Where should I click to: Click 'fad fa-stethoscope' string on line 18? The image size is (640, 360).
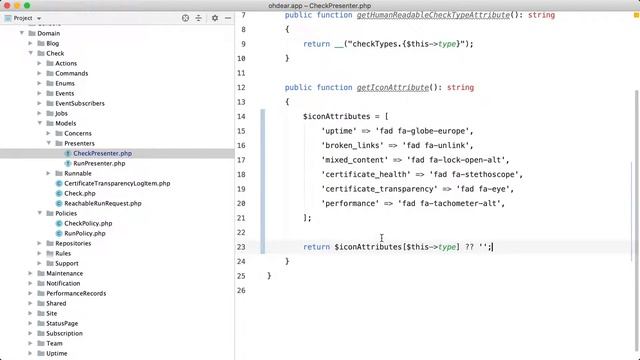pyautogui.click(x=473, y=174)
